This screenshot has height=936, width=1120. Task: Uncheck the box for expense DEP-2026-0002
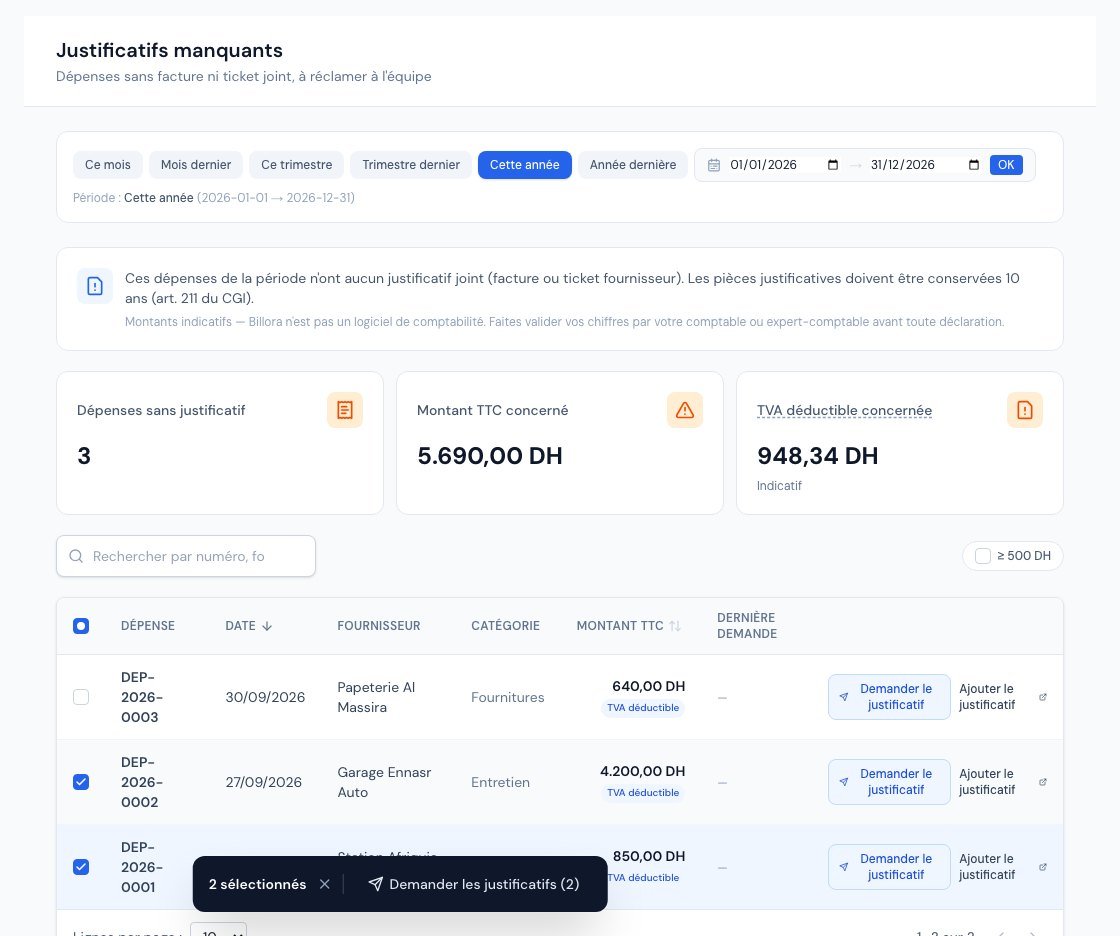pos(81,782)
